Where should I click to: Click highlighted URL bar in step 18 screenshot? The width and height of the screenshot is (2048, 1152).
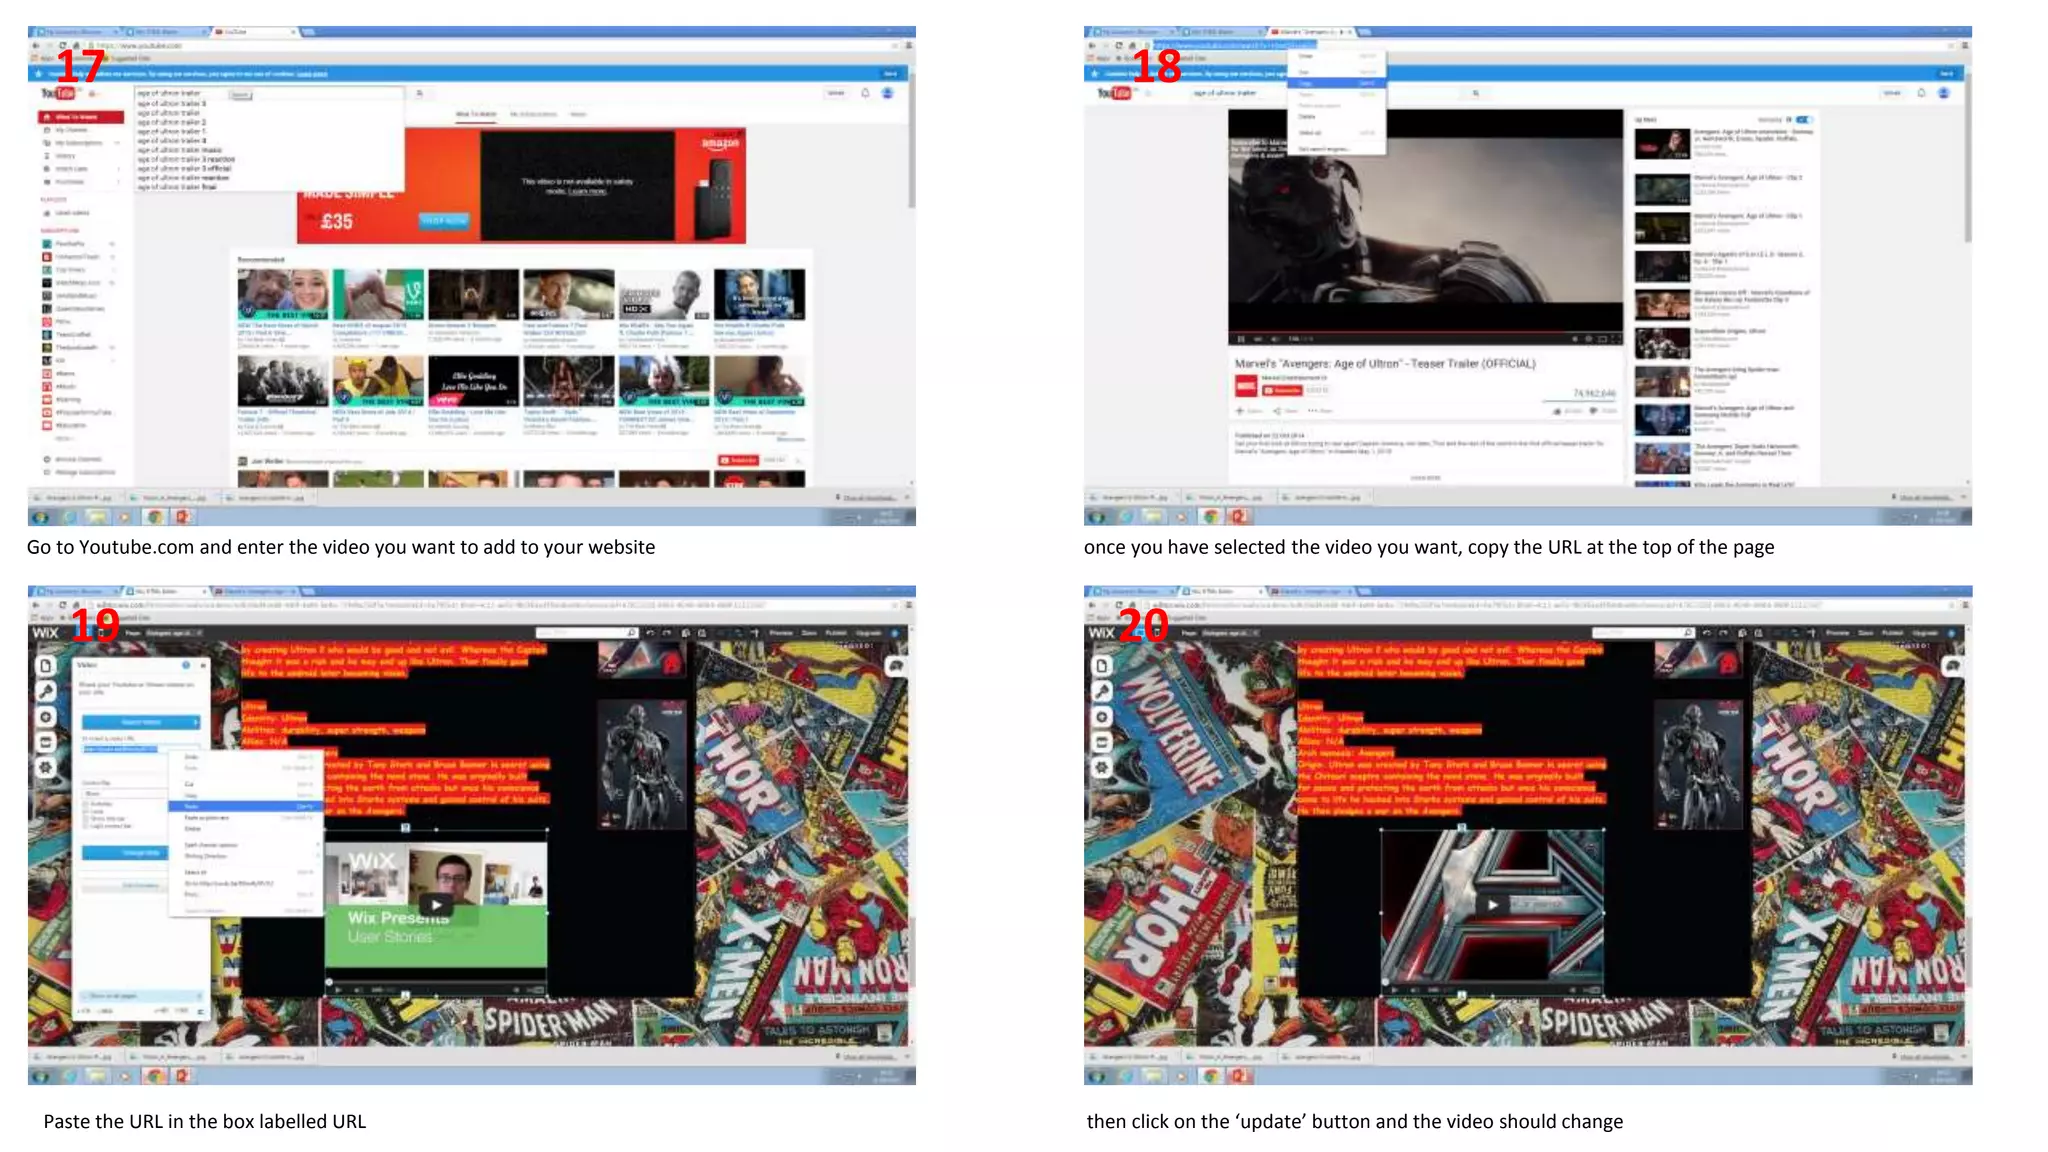tap(1234, 45)
